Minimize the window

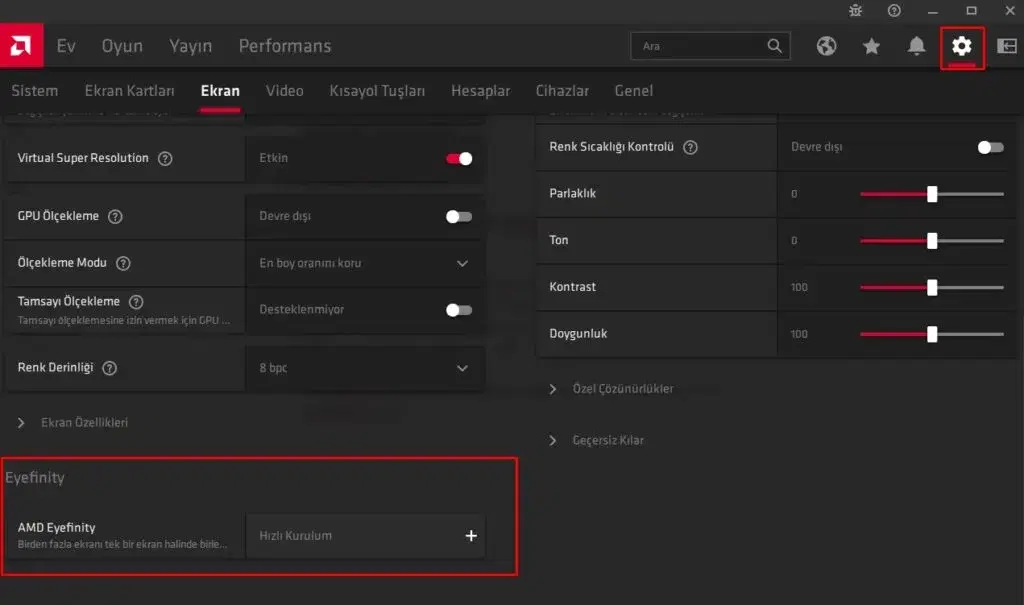(933, 11)
